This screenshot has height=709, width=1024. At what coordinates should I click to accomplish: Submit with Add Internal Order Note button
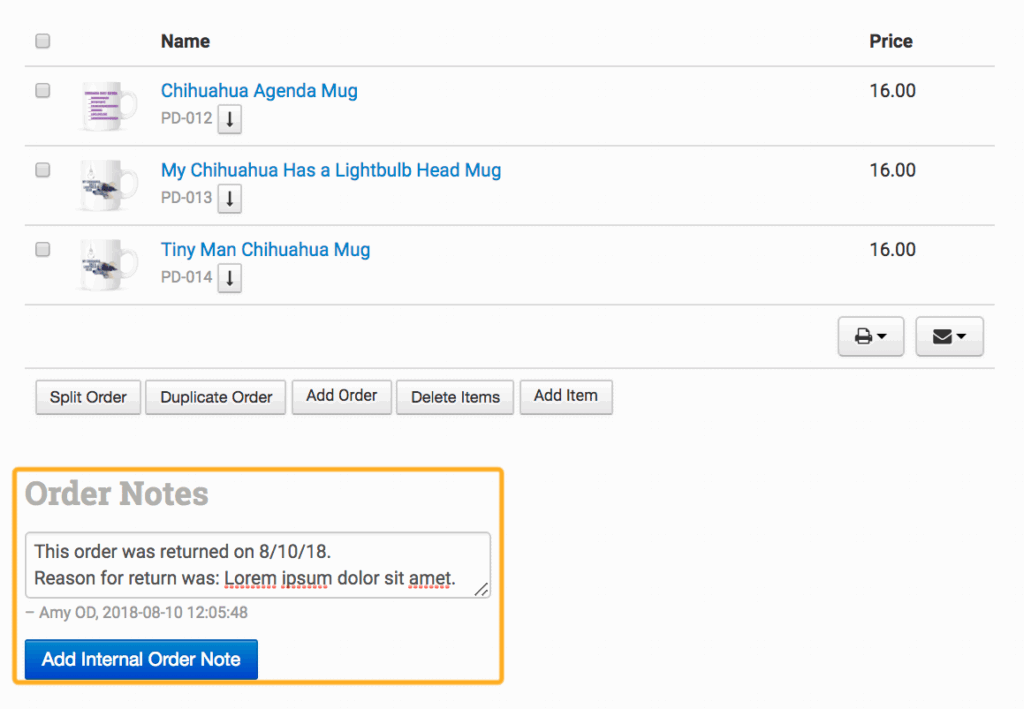(x=141, y=660)
